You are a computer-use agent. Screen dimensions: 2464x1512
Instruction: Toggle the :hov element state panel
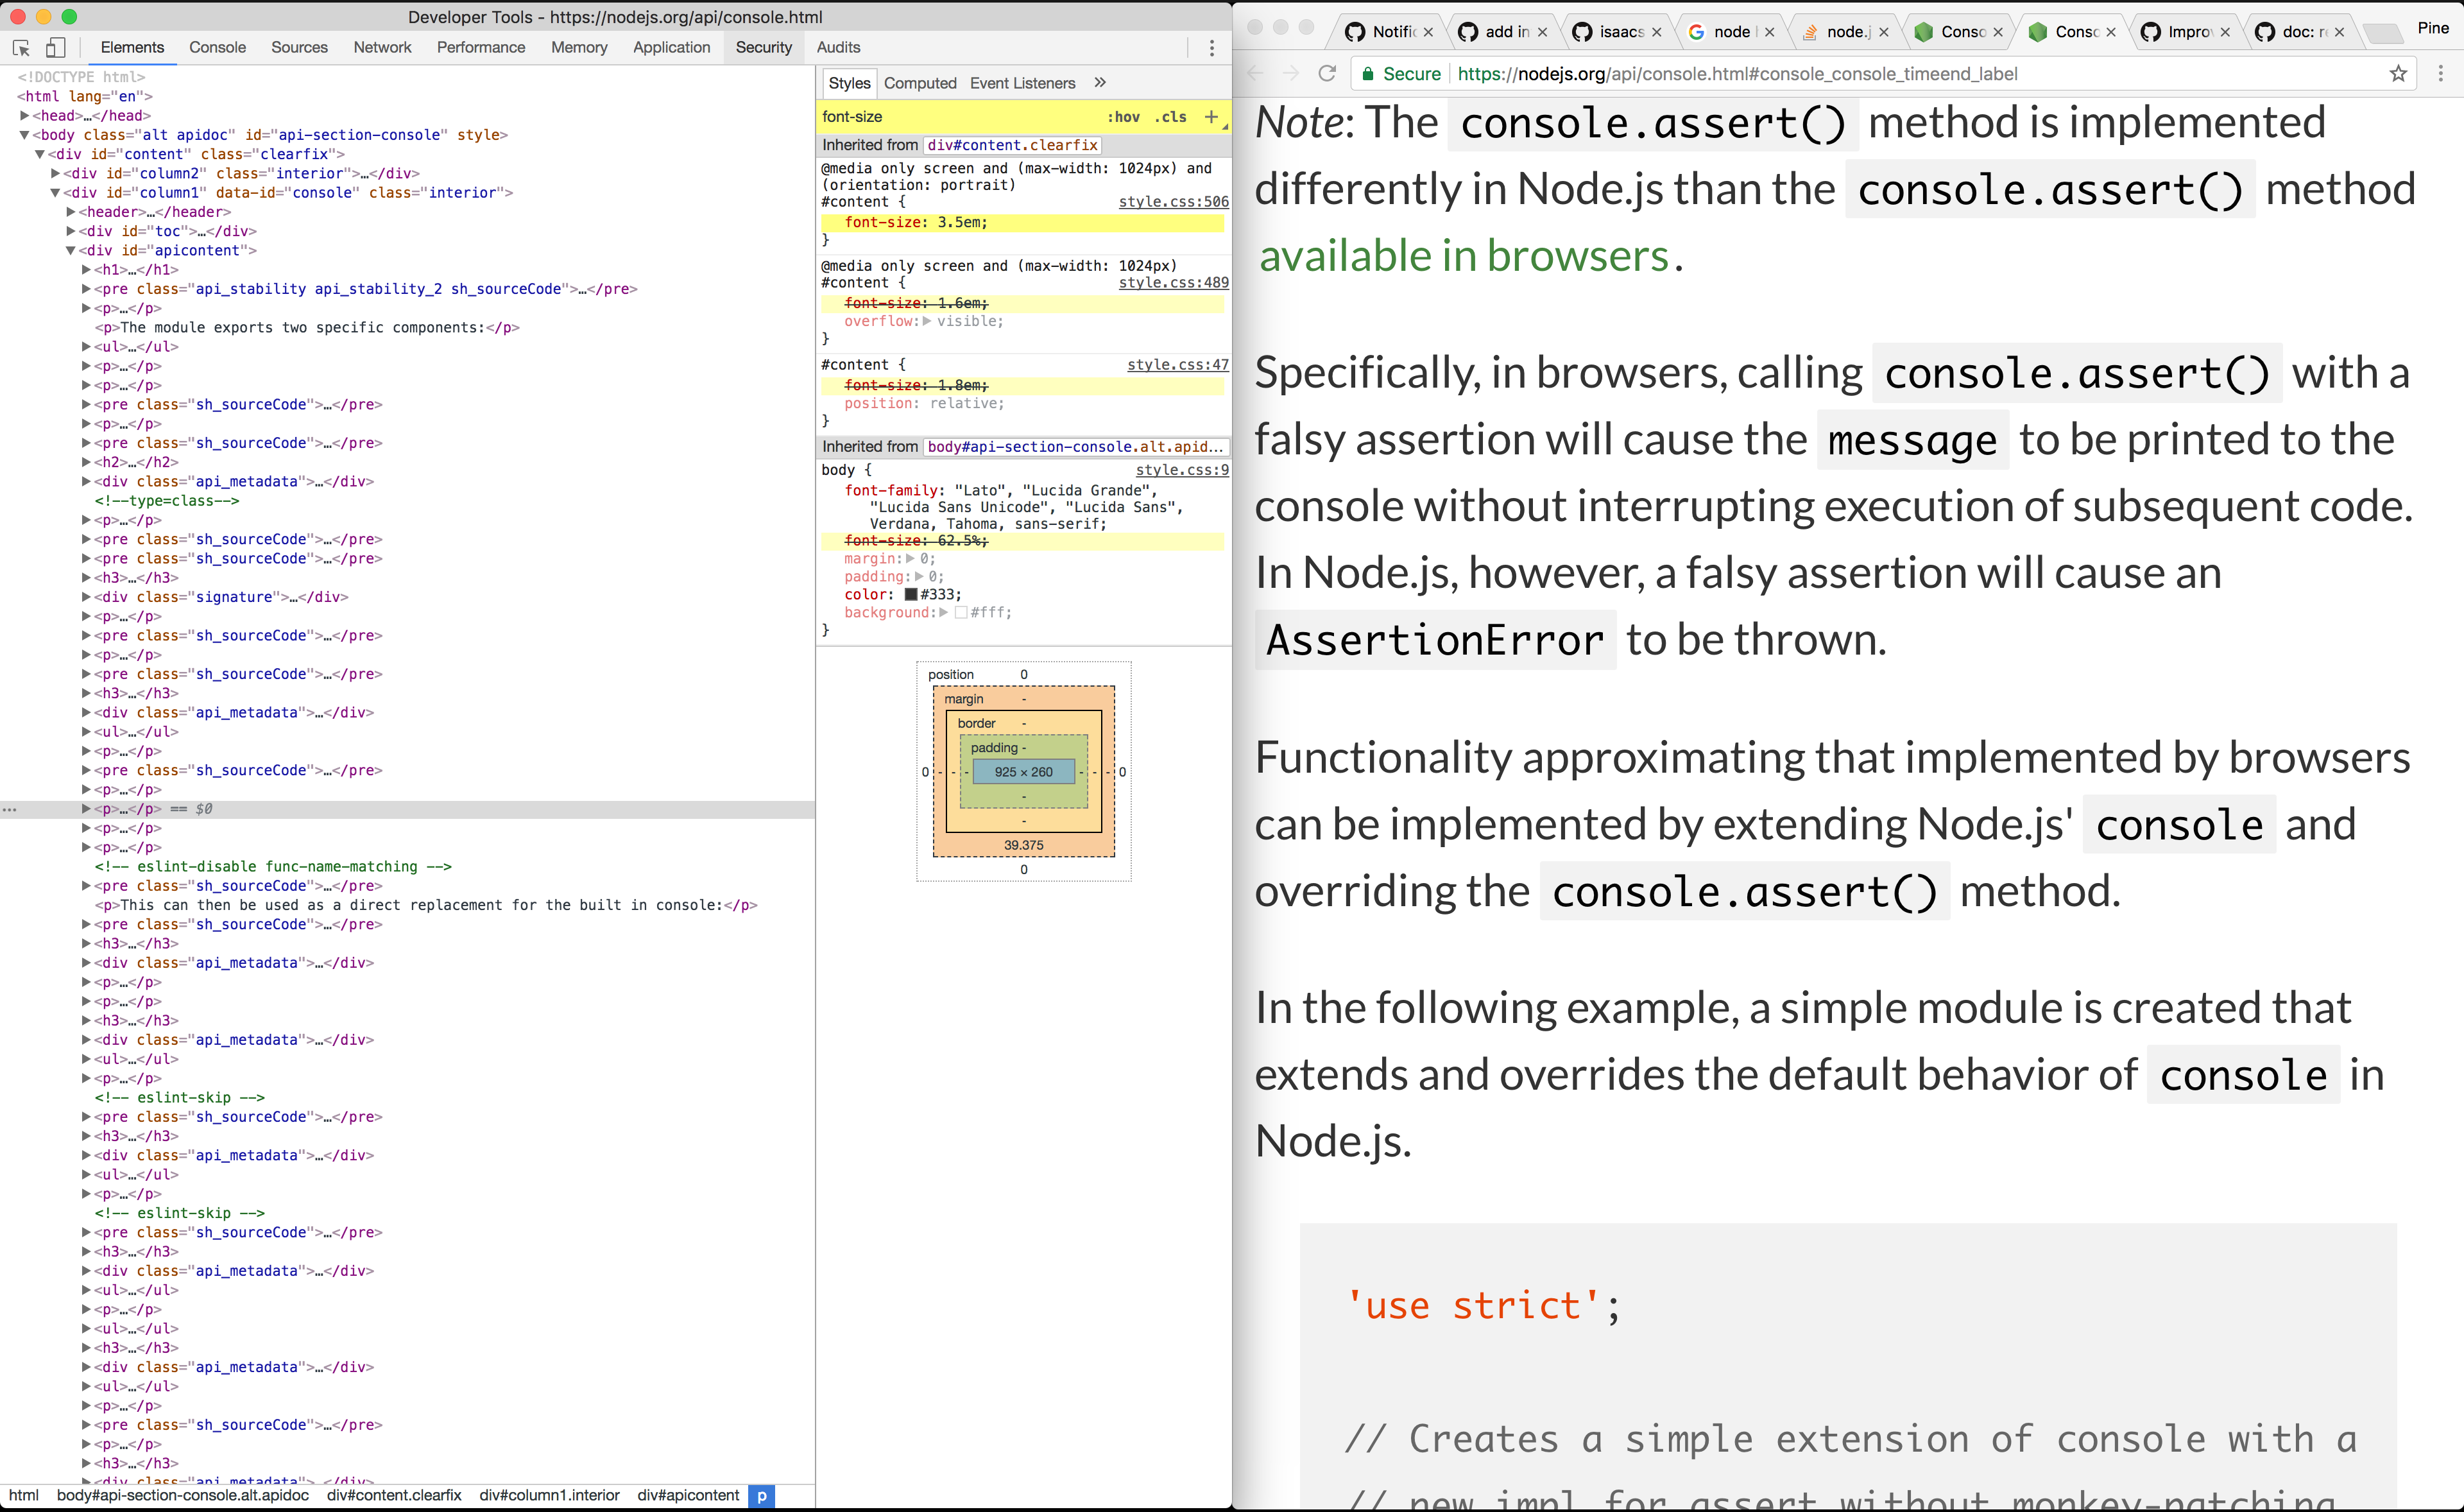point(1123,117)
